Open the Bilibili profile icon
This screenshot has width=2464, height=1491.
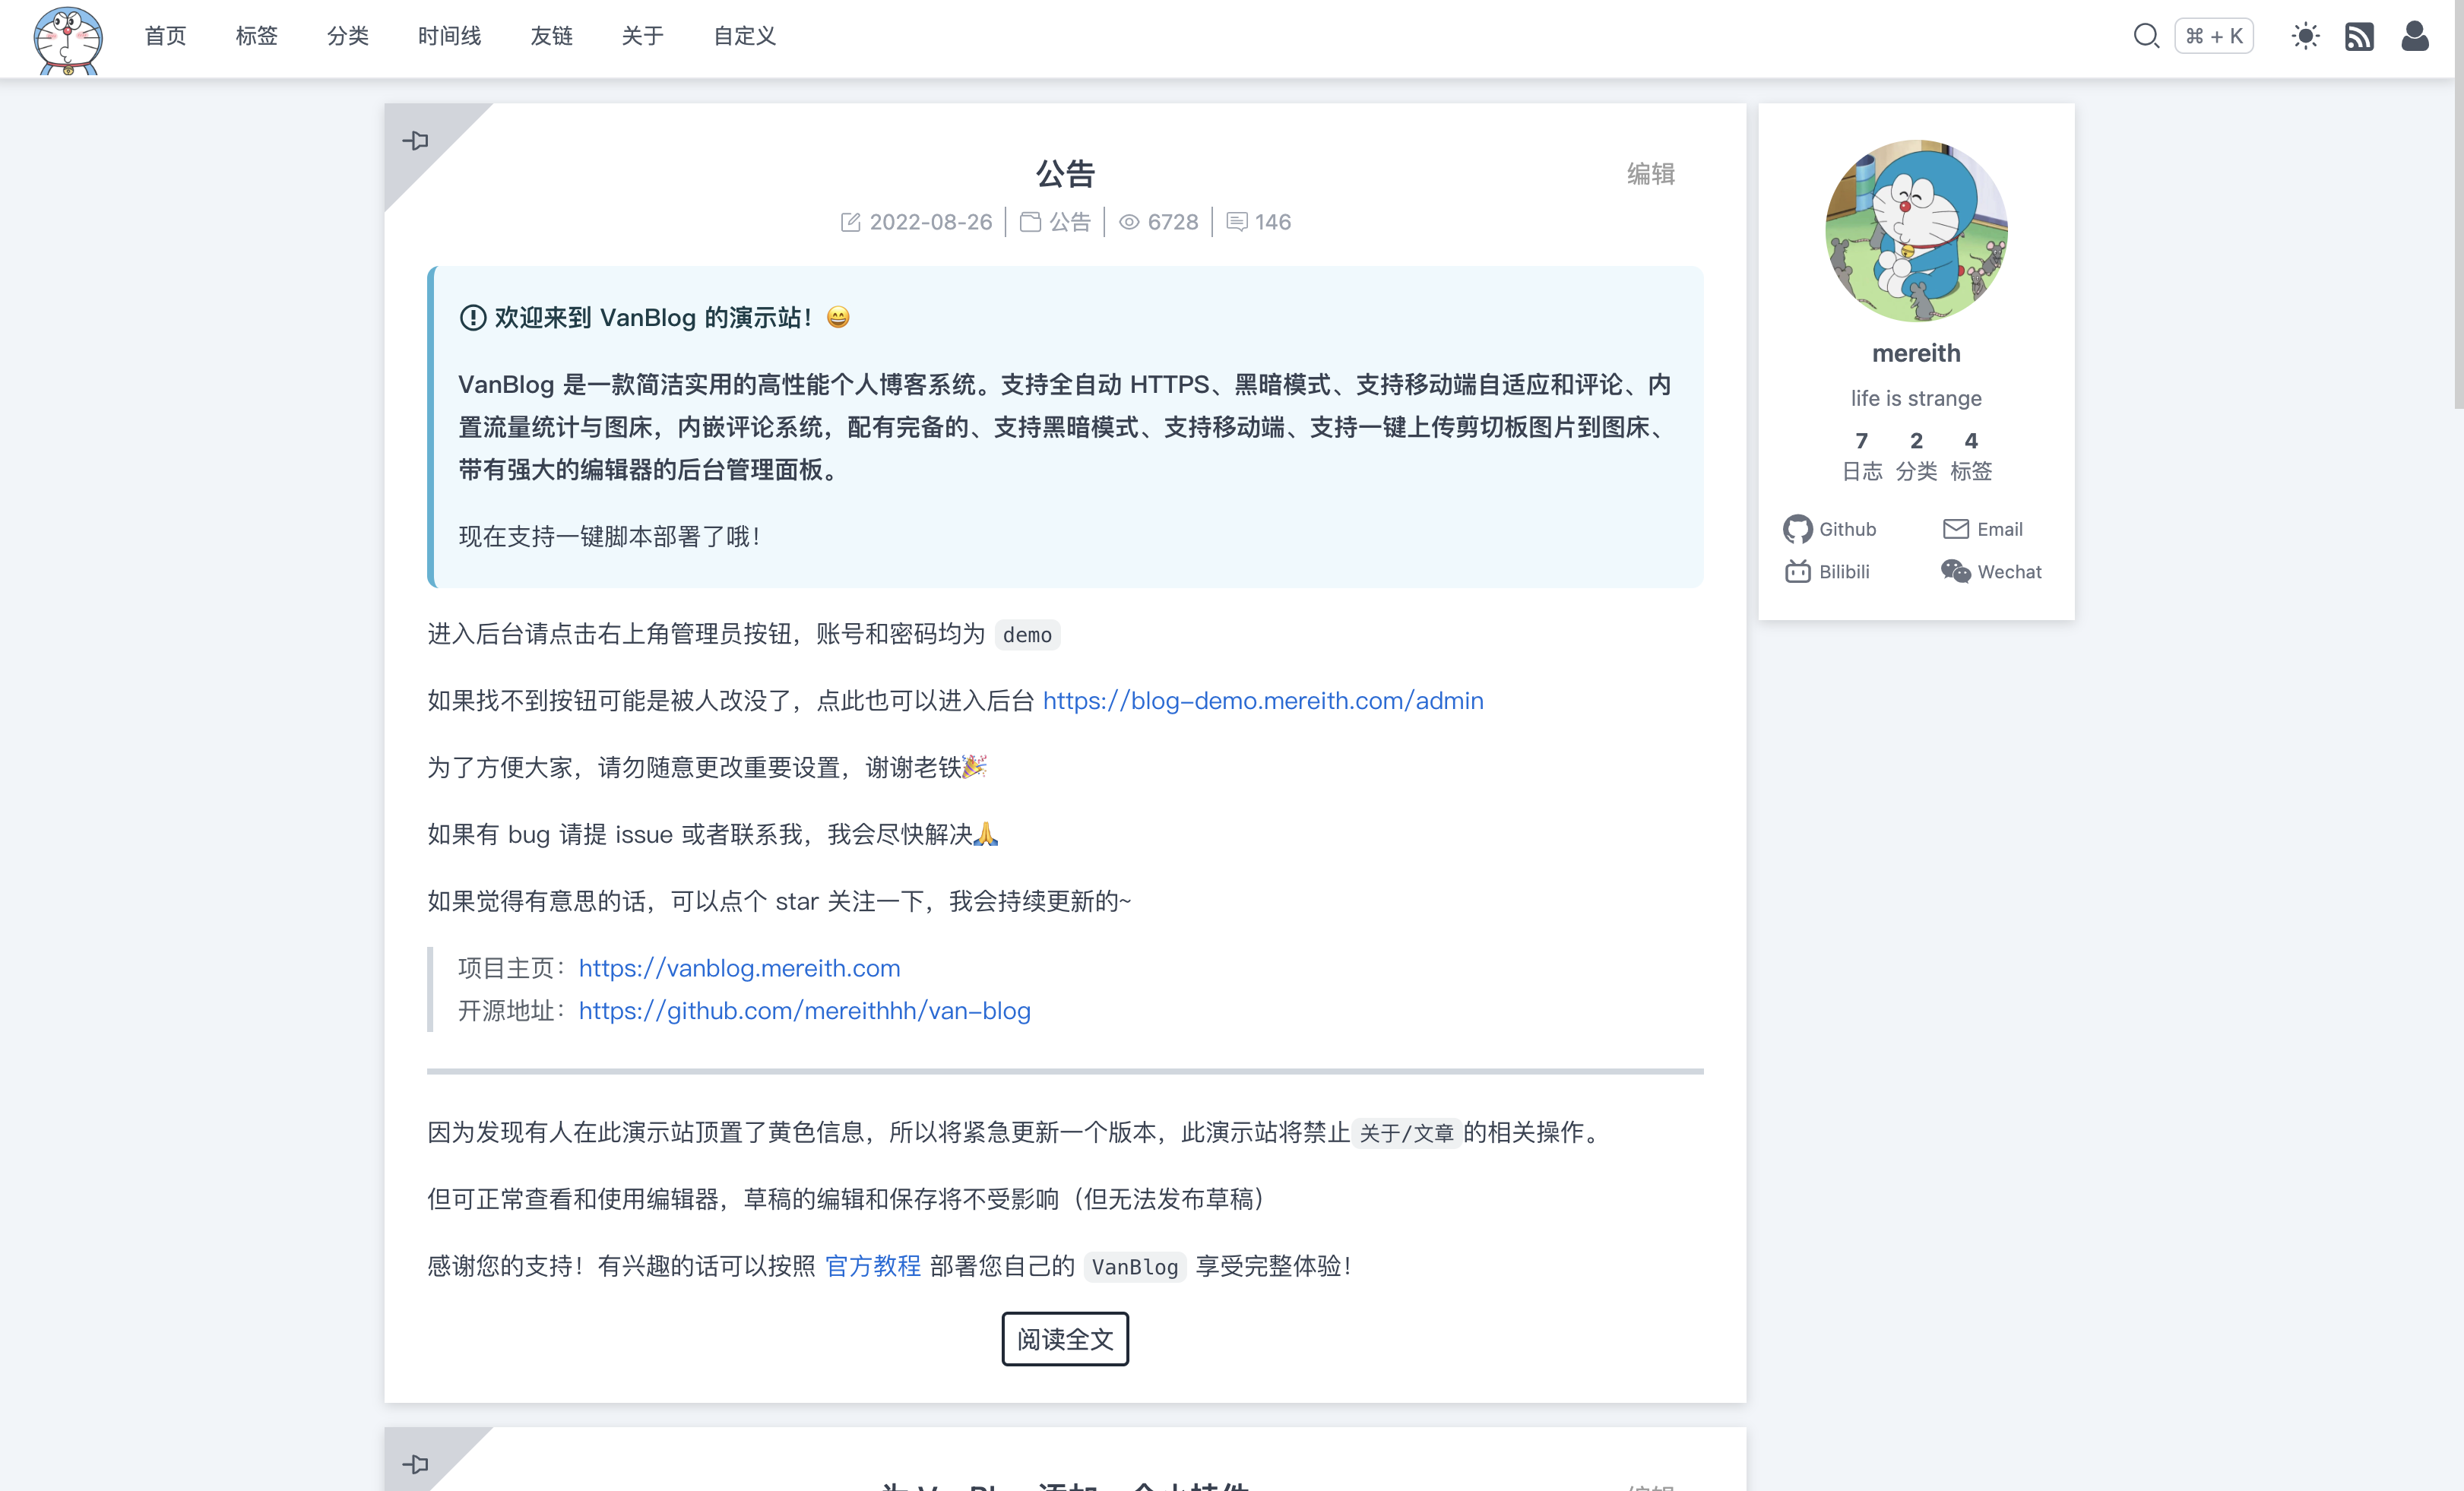tap(1797, 571)
